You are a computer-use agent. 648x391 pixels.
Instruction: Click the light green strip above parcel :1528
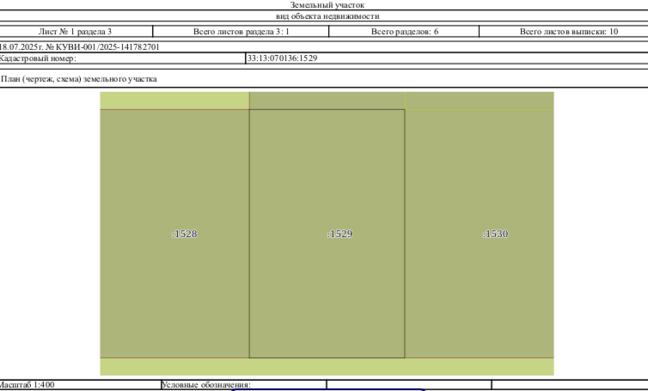[174, 100]
